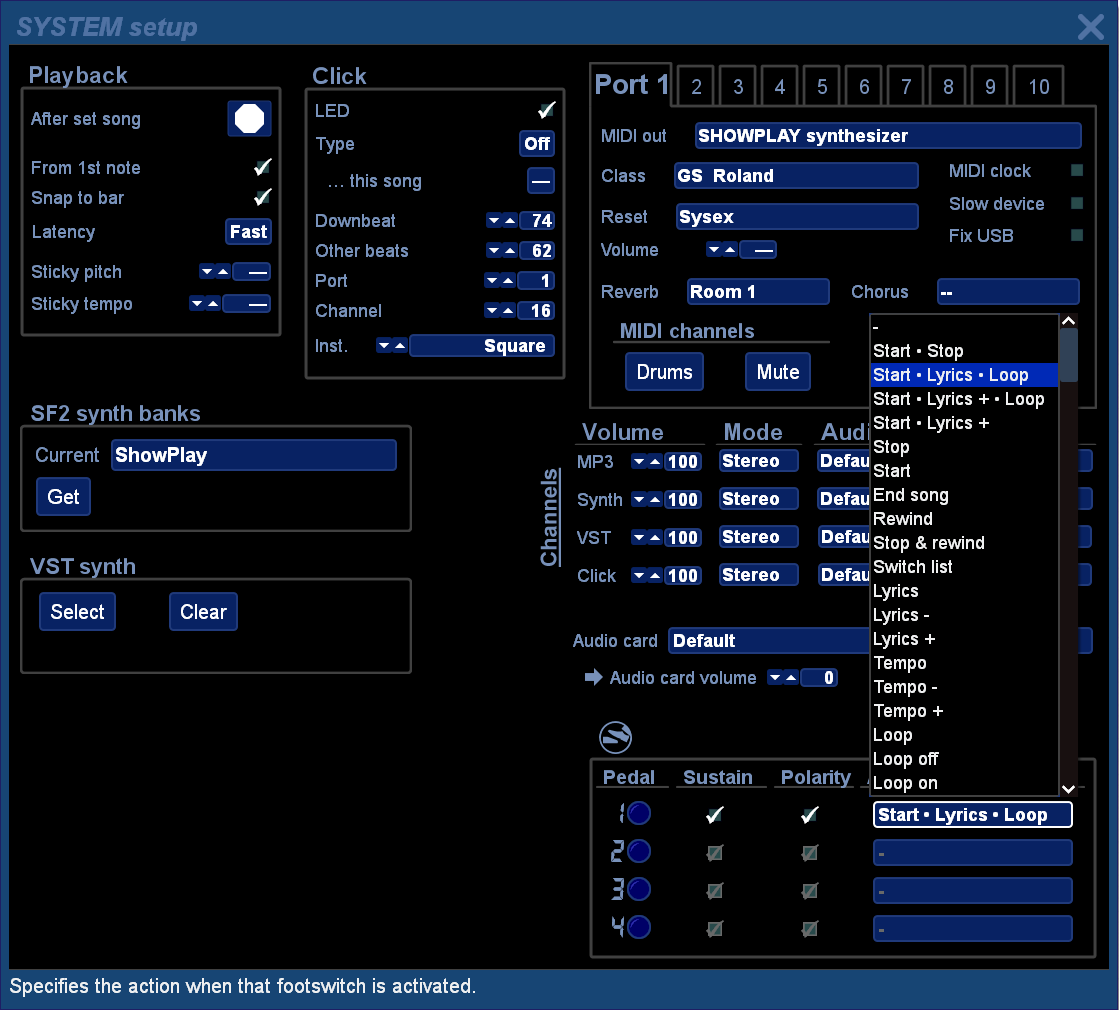This screenshot has width=1119, height=1010.
Task: Click pedal 3 round indicator
Action: pos(638,890)
